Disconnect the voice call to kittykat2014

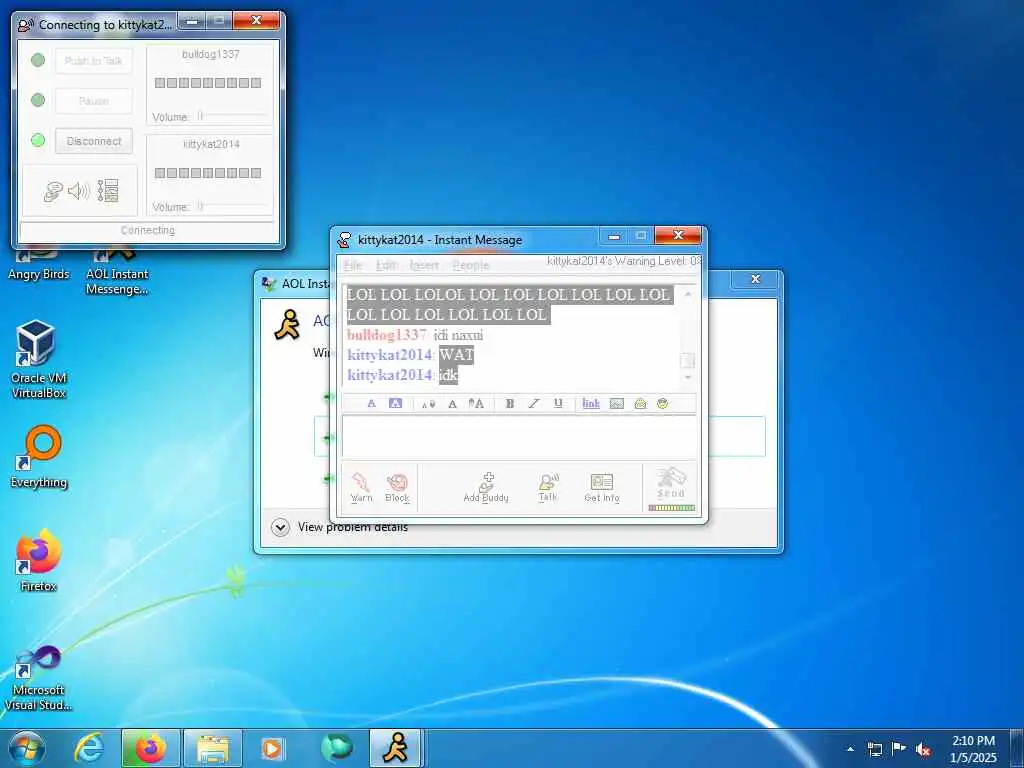94,141
